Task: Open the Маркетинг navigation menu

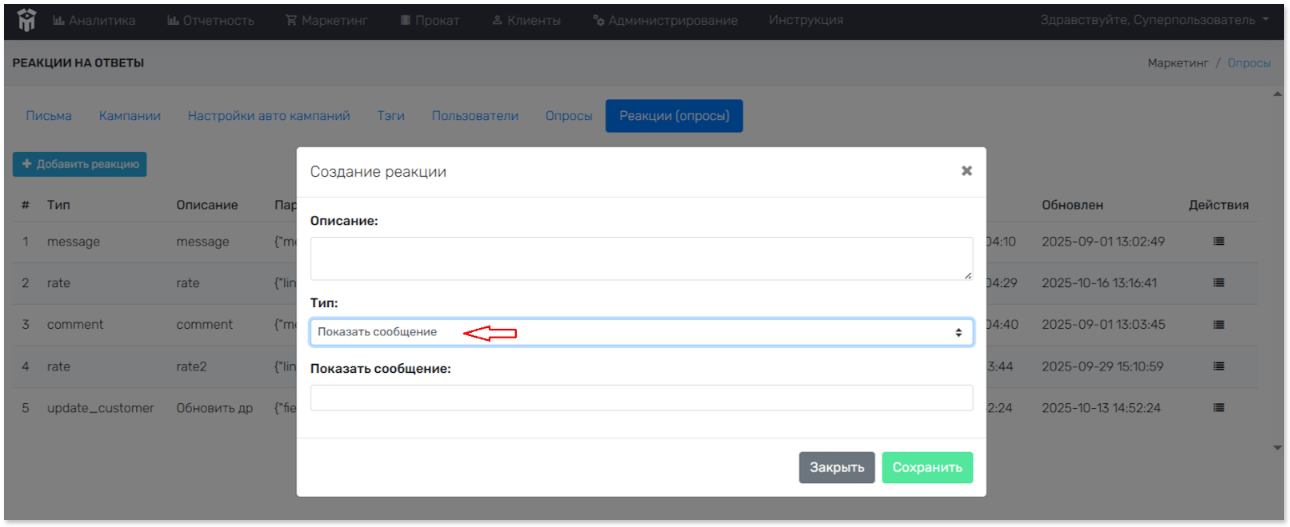Action: click(329, 20)
